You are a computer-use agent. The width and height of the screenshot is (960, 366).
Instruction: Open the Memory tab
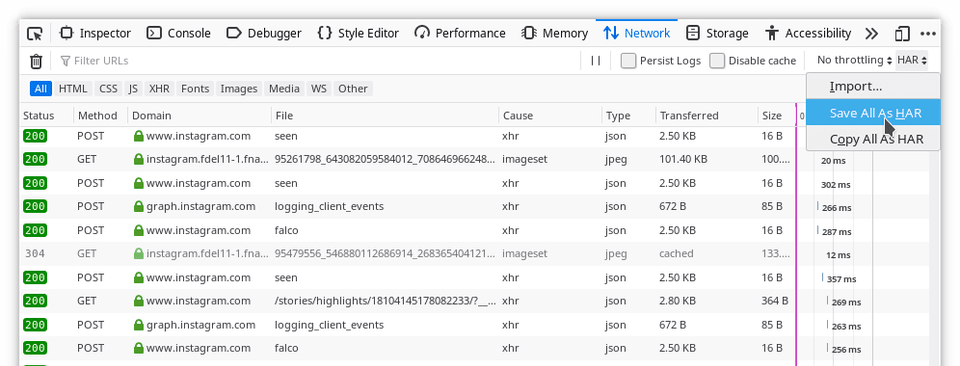click(x=555, y=33)
